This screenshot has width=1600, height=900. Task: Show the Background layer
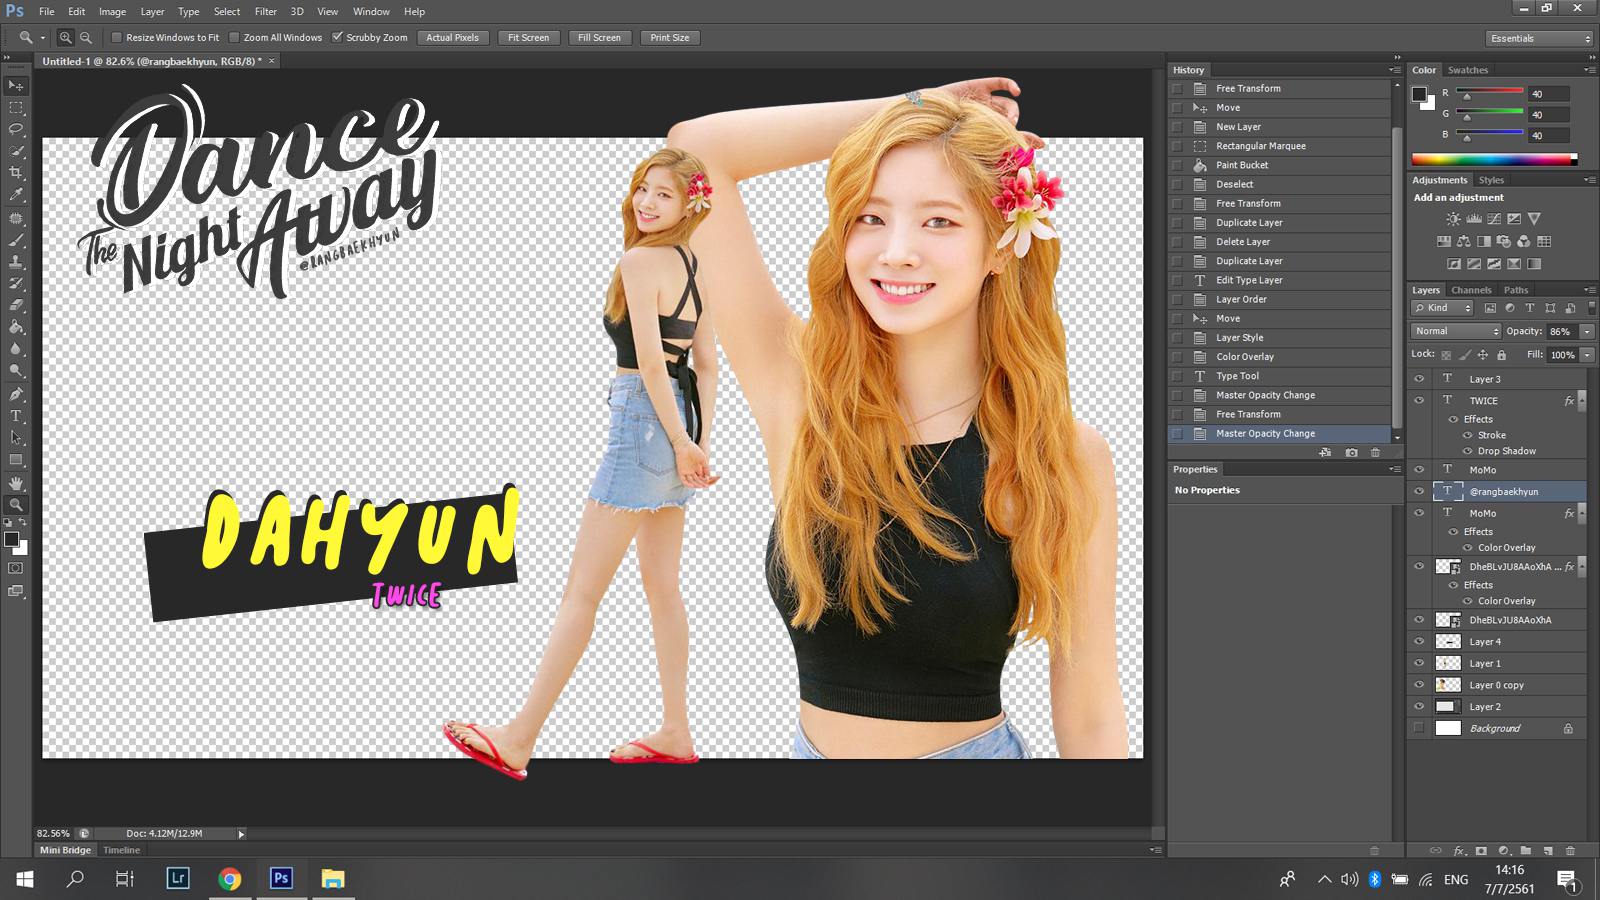pyautogui.click(x=1419, y=728)
